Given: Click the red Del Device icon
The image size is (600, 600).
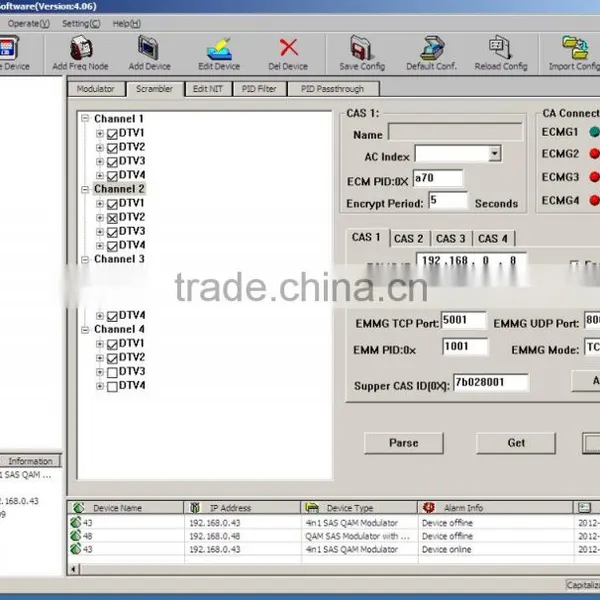Looking at the screenshot, I should (289, 47).
